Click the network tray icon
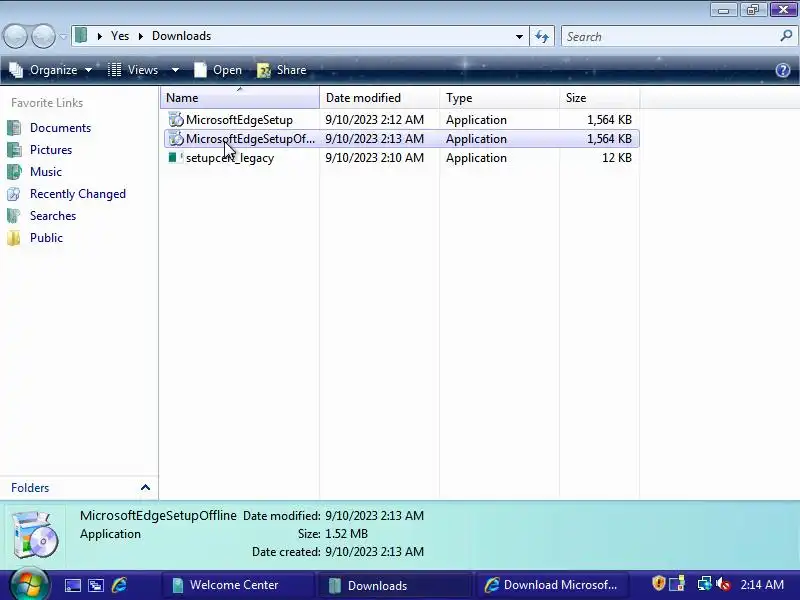Image resolution: width=800 pixels, height=600 pixels. [704, 584]
